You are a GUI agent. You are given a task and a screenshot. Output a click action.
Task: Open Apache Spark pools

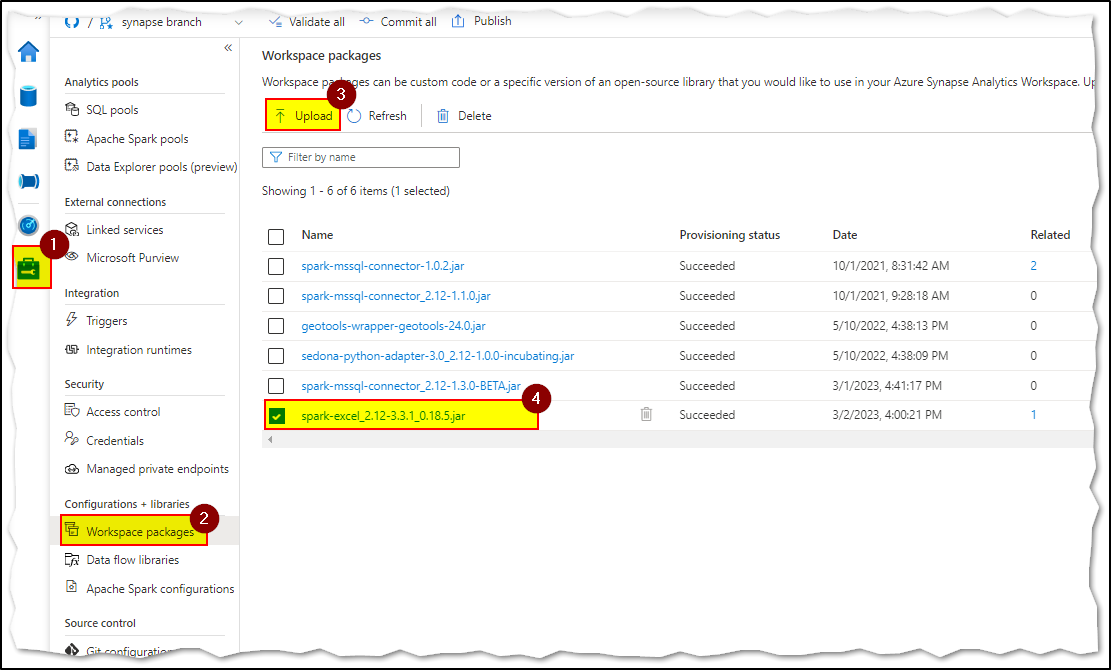137,139
